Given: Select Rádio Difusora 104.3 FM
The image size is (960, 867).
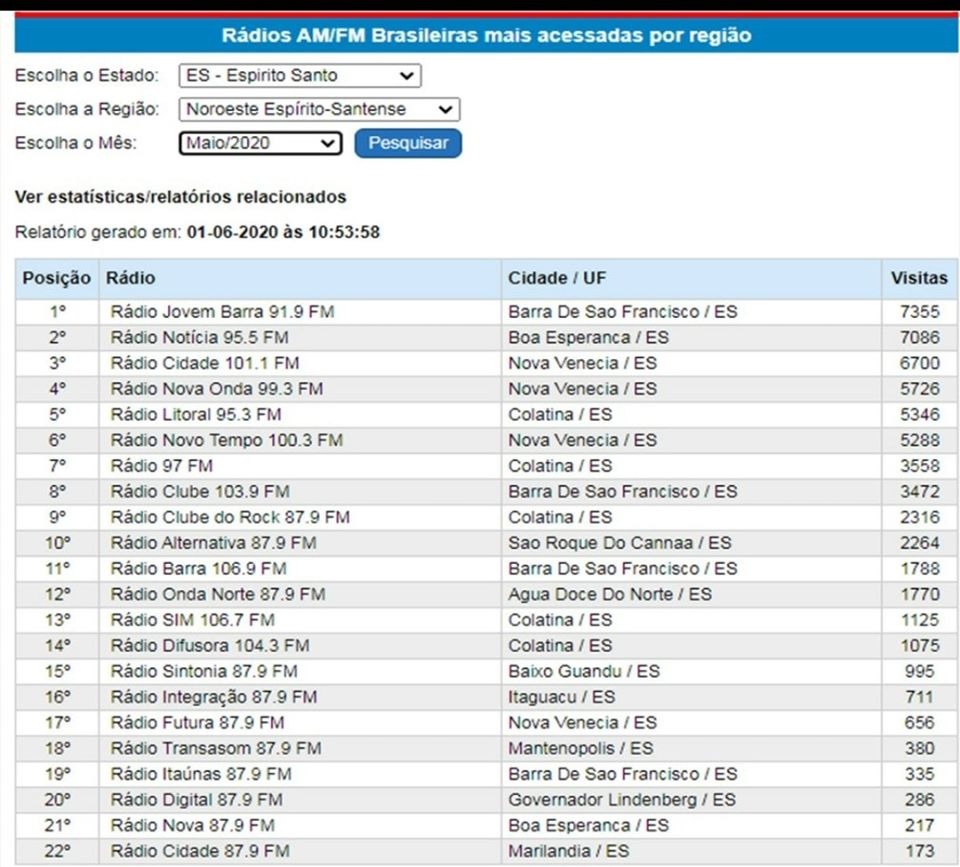Looking at the screenshot, I should (x=210, y=646).
